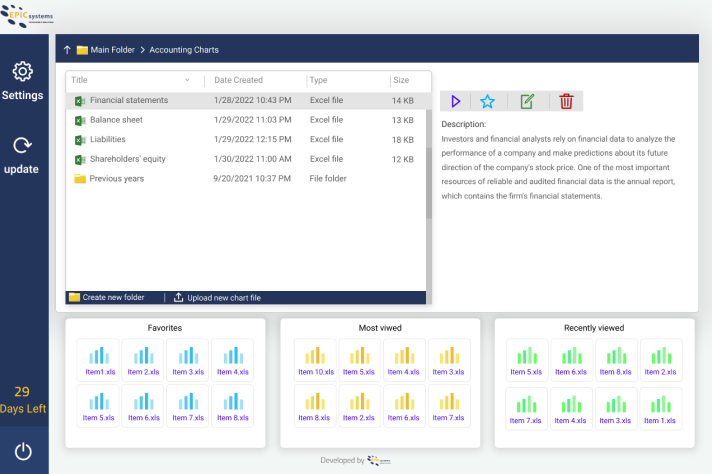Open Item 10.xls in Most viewed
712x474 pixels.
coord(315,359)
